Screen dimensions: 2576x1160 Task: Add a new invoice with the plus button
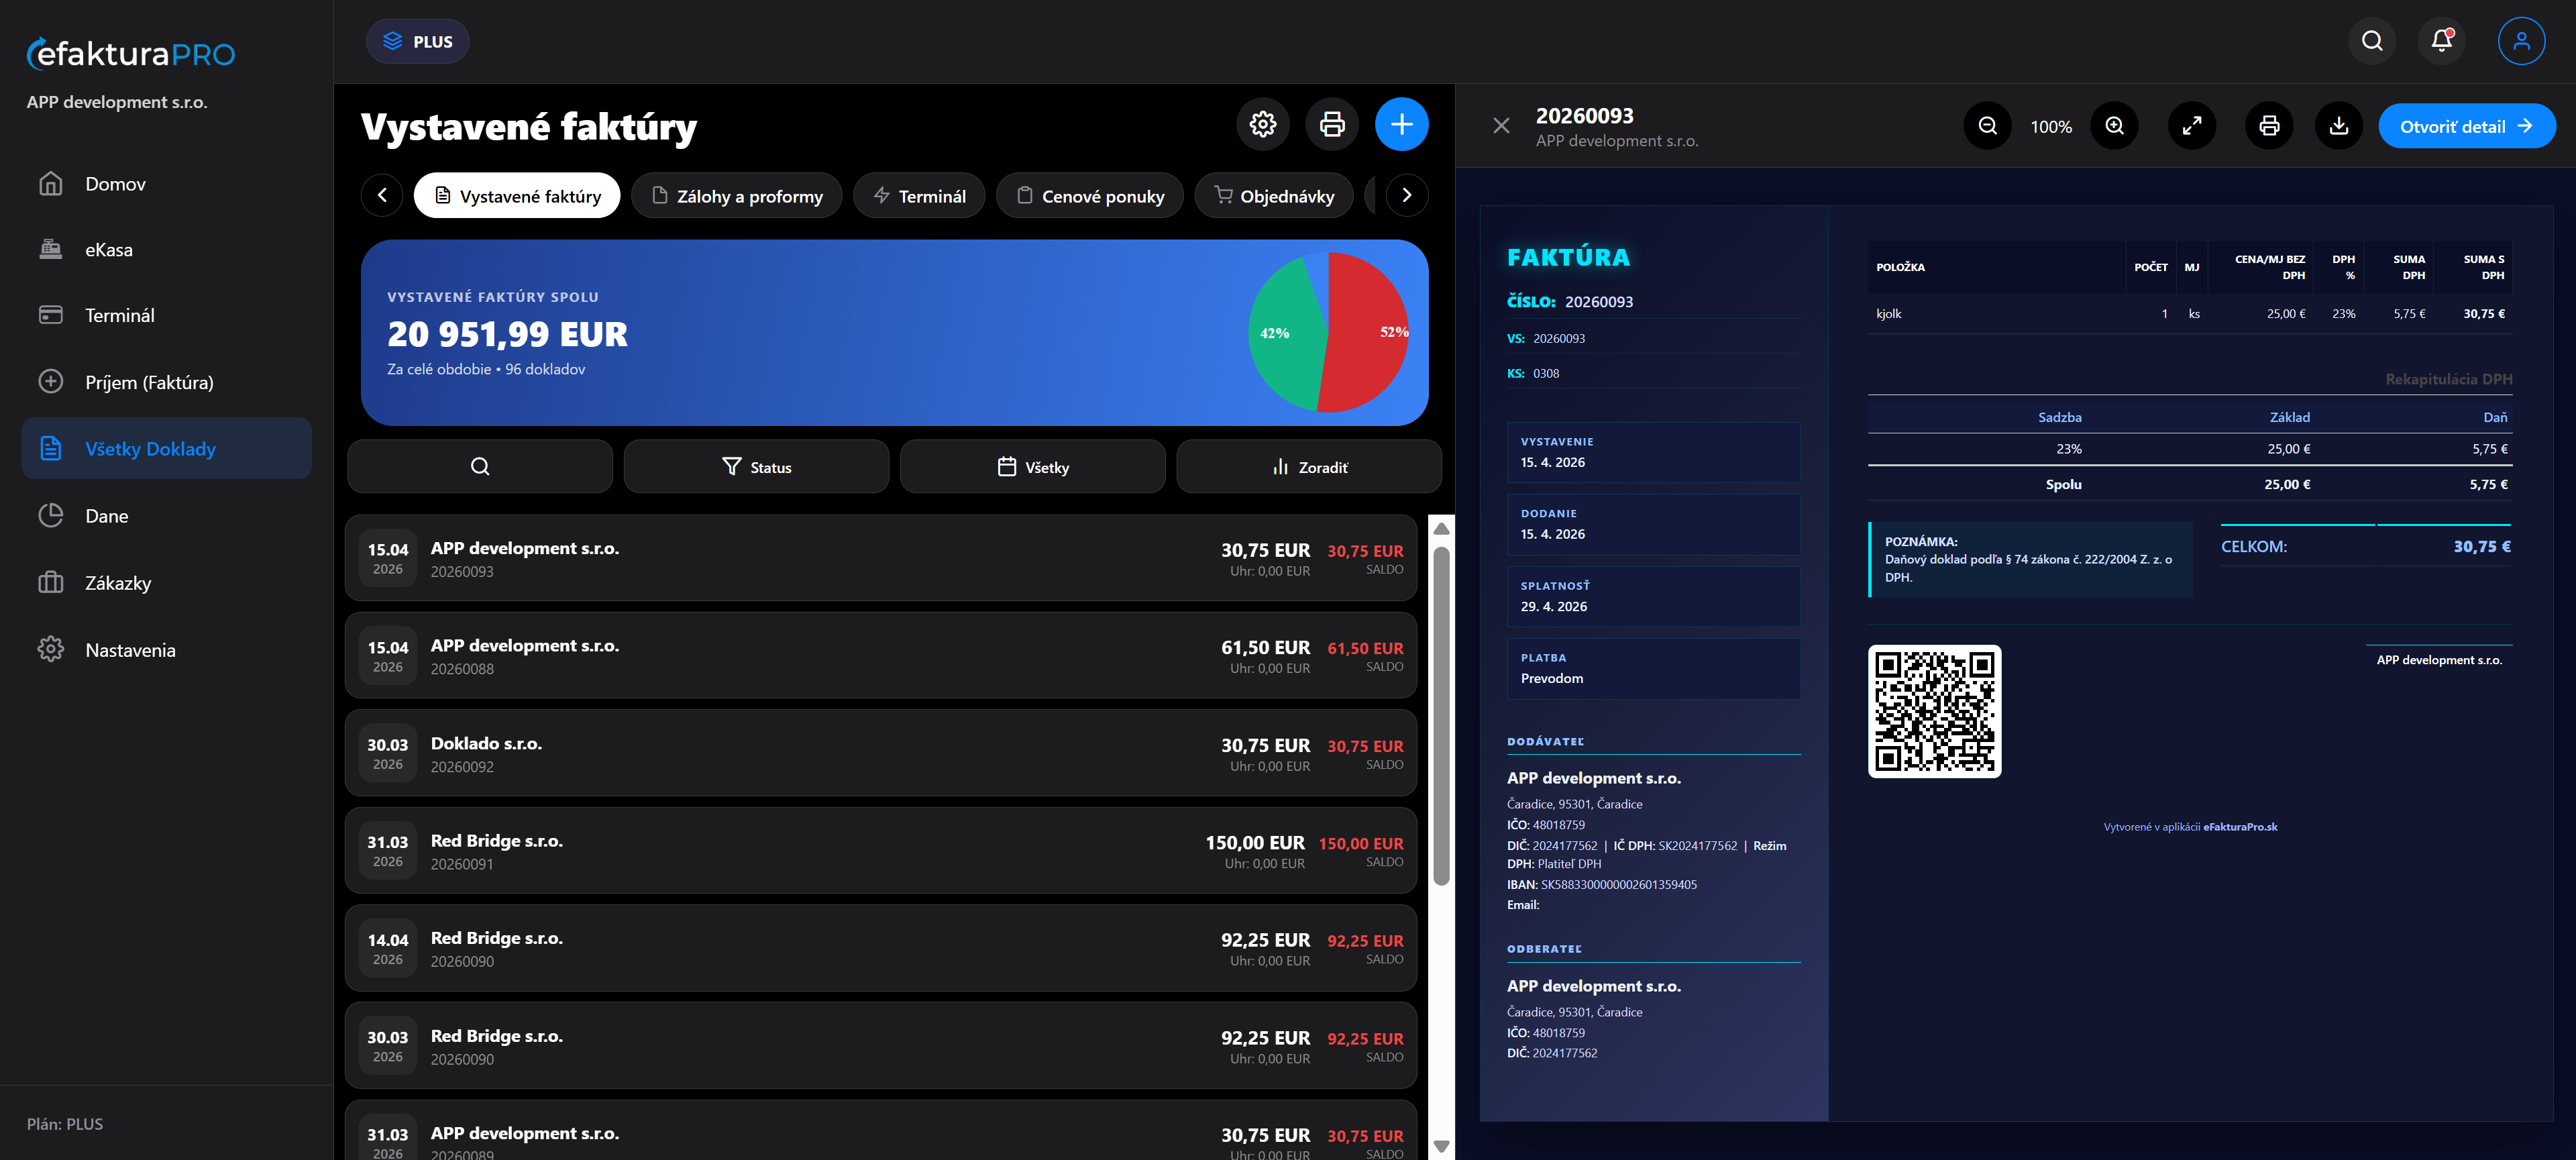[1401, 125]
